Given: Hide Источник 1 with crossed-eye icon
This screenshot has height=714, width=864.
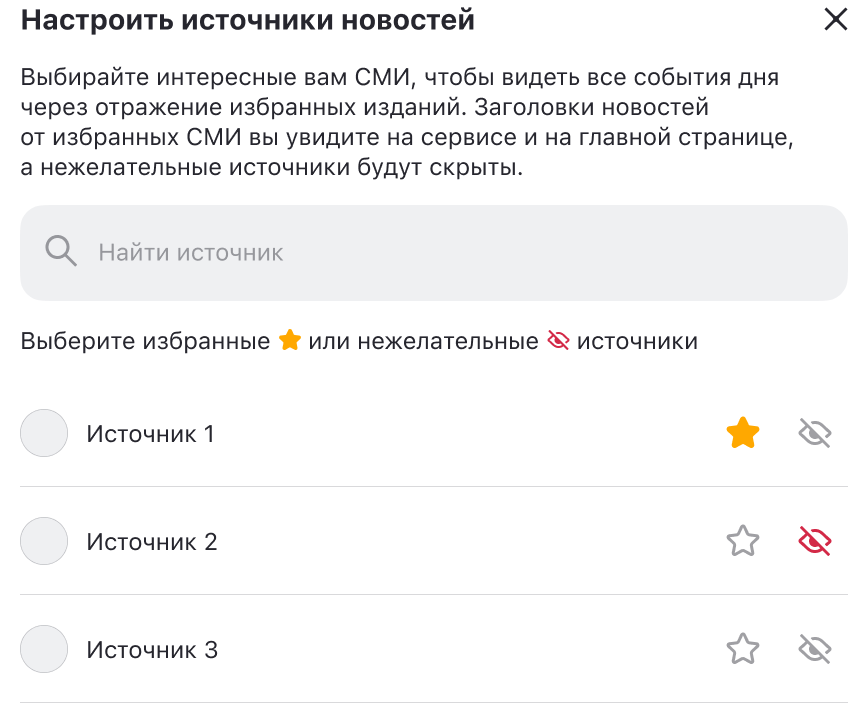Looking at the screenshot, I should coord(814,433).
